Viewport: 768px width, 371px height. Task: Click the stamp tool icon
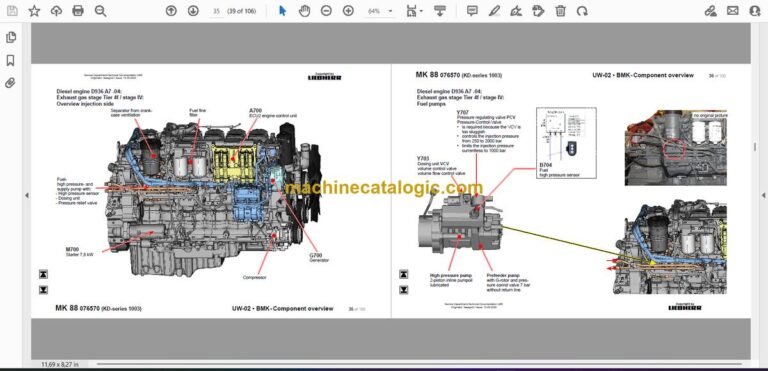click(538, 11)
